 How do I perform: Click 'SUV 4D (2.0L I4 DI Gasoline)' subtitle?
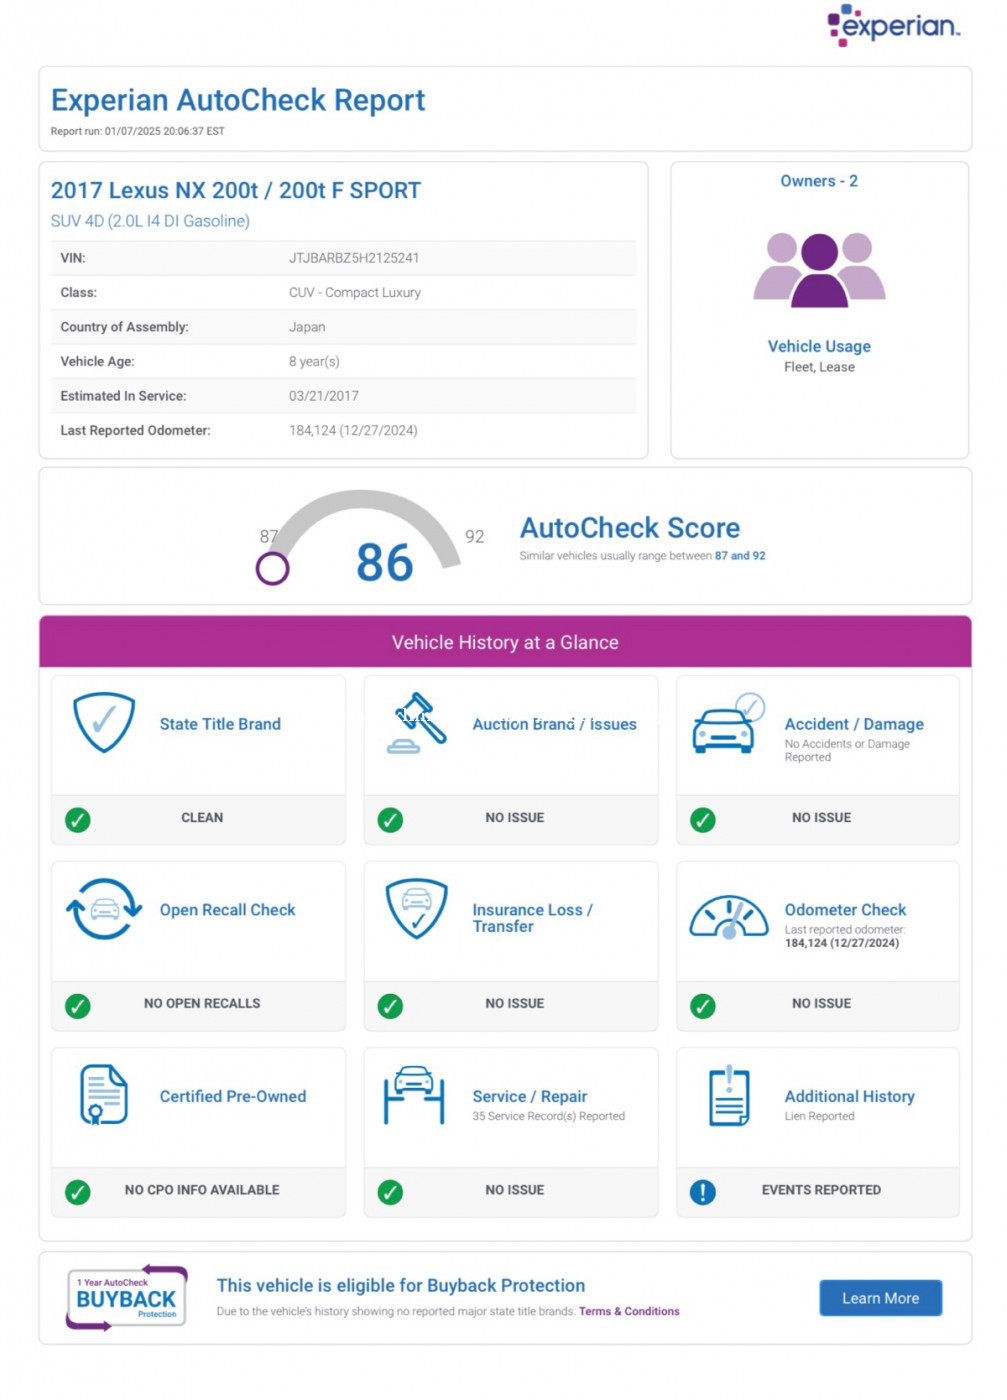(150, 221)
